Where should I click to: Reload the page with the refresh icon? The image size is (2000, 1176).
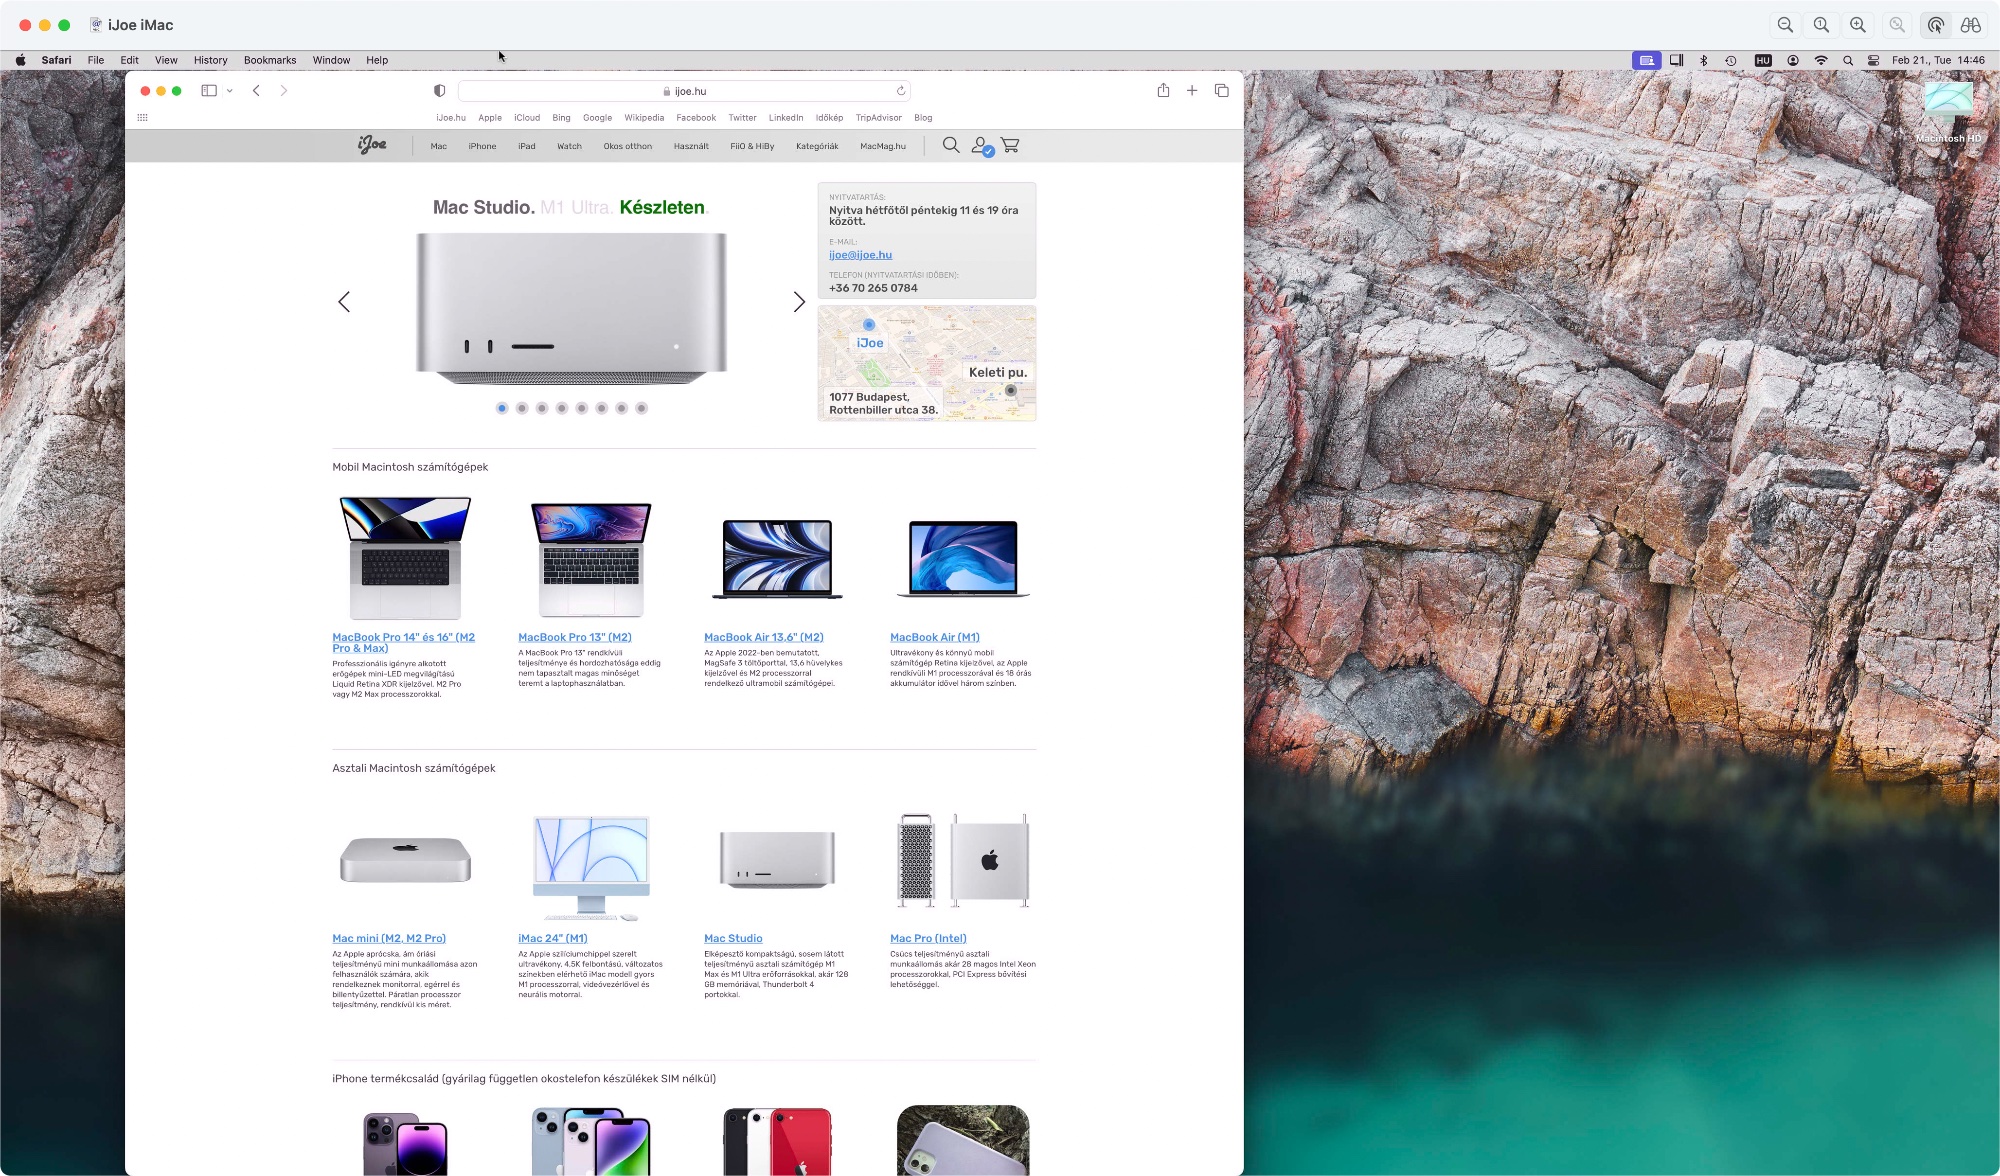click(900, 90)
